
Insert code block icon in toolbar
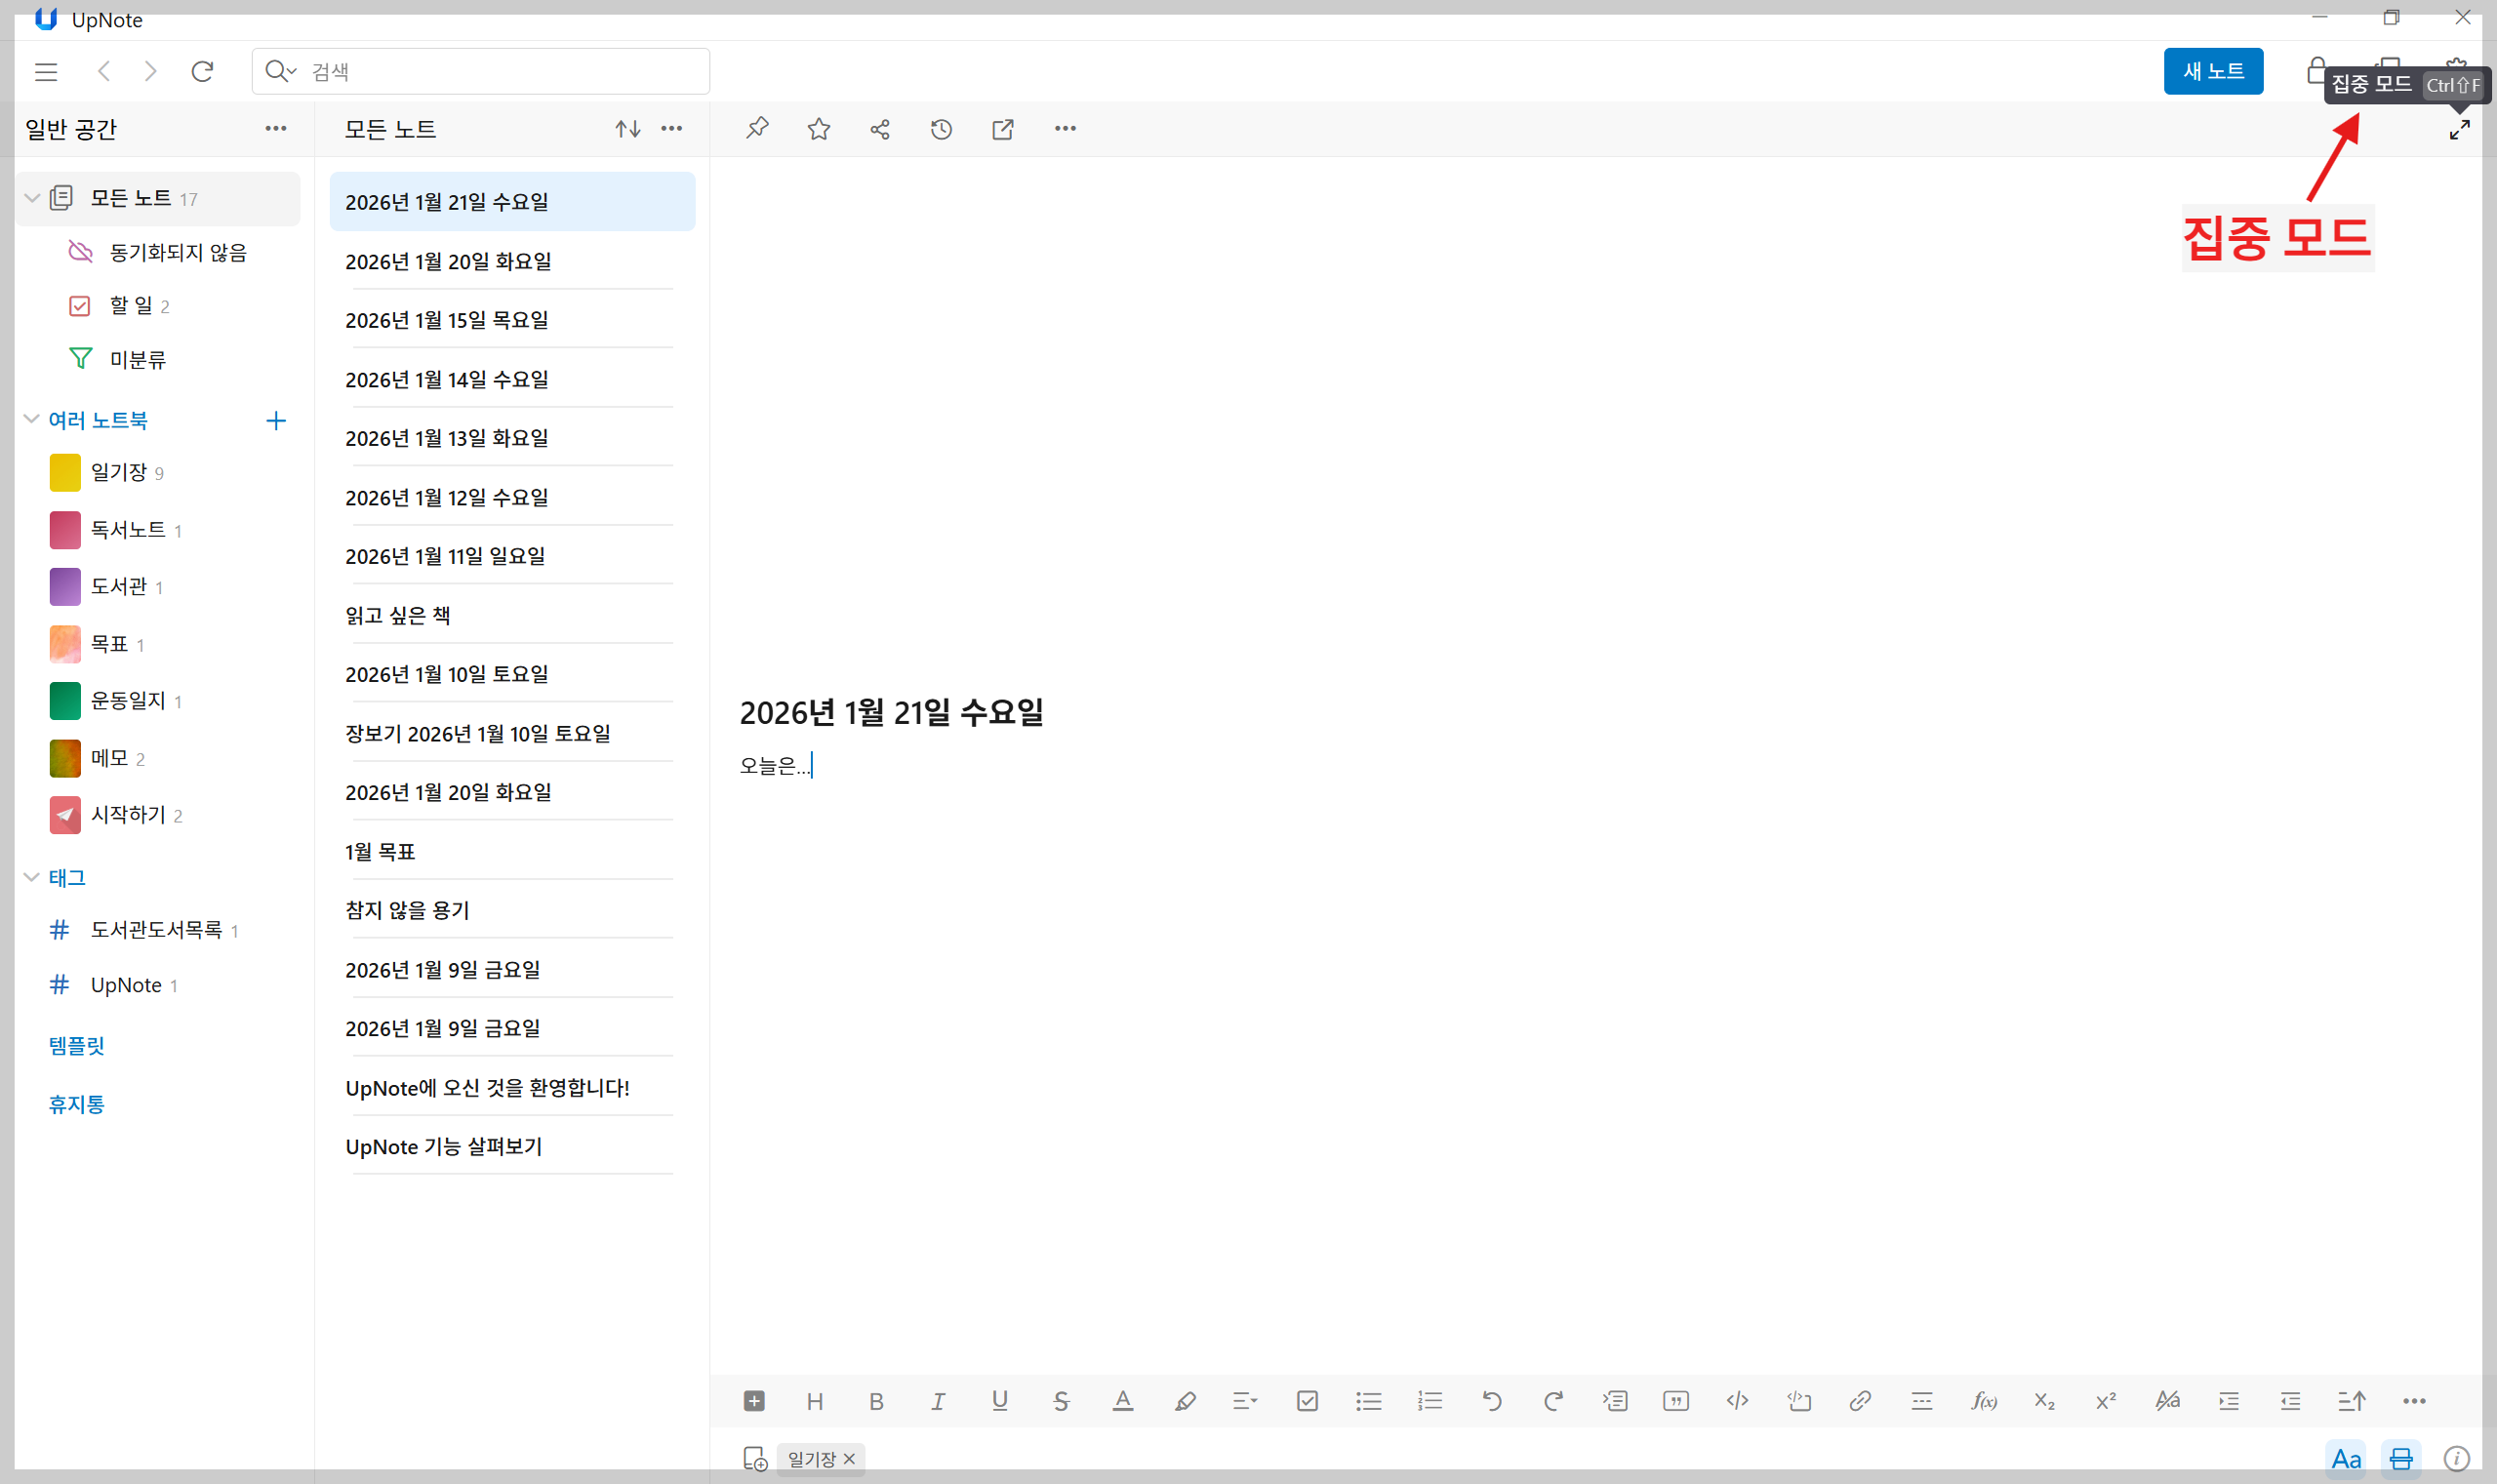pyautogui.click(x=1799, y=1401)
